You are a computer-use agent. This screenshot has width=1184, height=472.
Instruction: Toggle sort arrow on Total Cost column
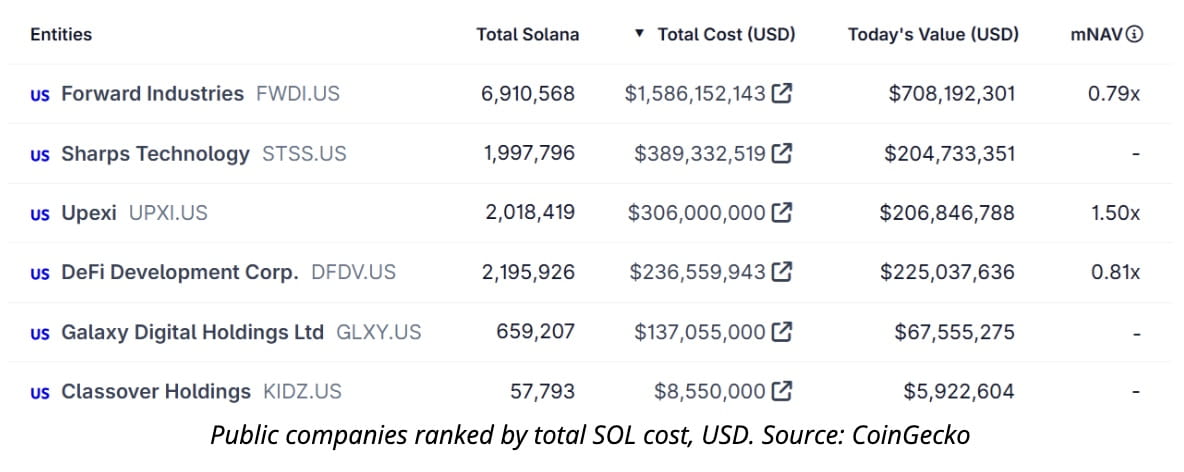640,34
